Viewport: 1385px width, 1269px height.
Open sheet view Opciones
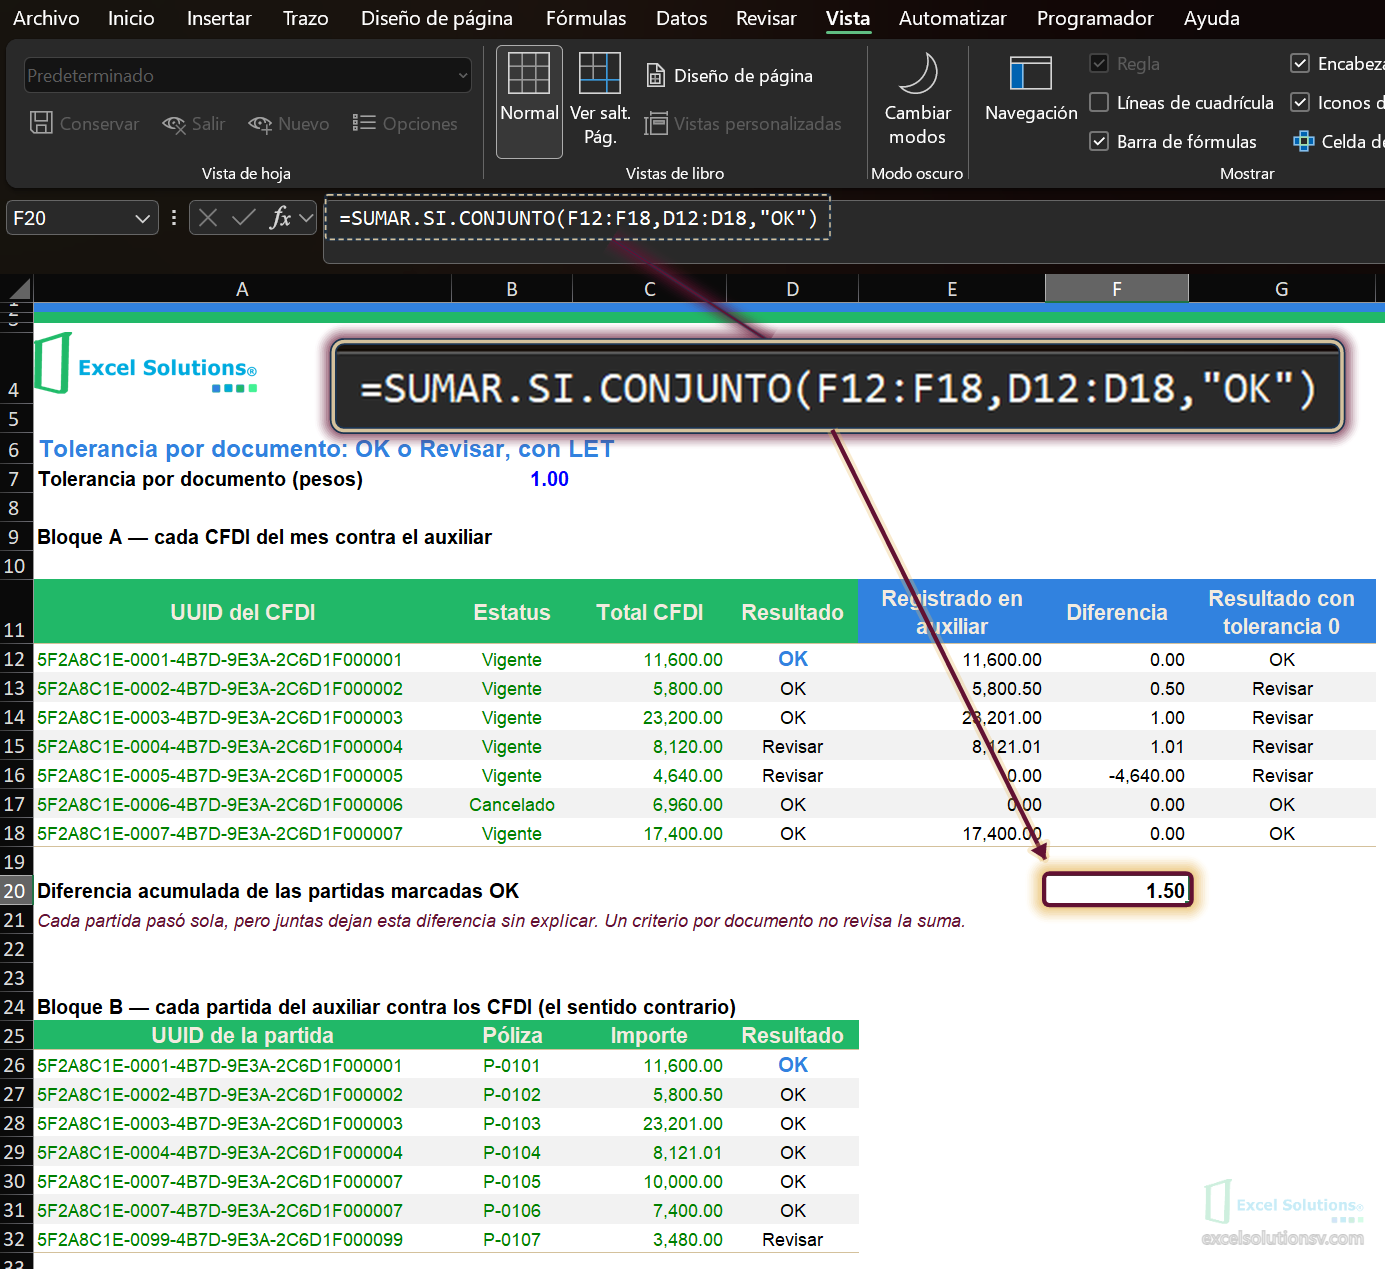pos(405,124)
